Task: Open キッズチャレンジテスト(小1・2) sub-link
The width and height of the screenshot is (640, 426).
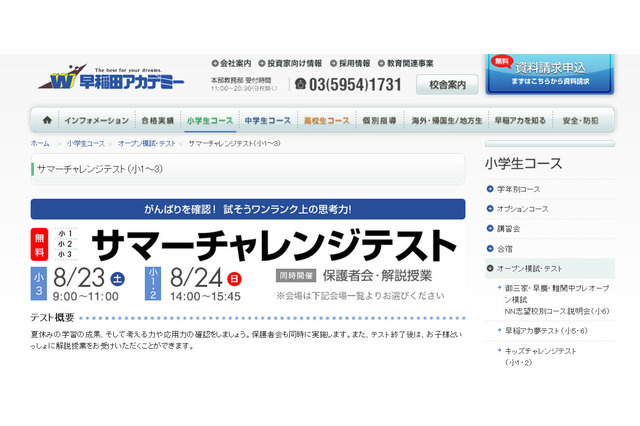Action: (x=540, y=356)
